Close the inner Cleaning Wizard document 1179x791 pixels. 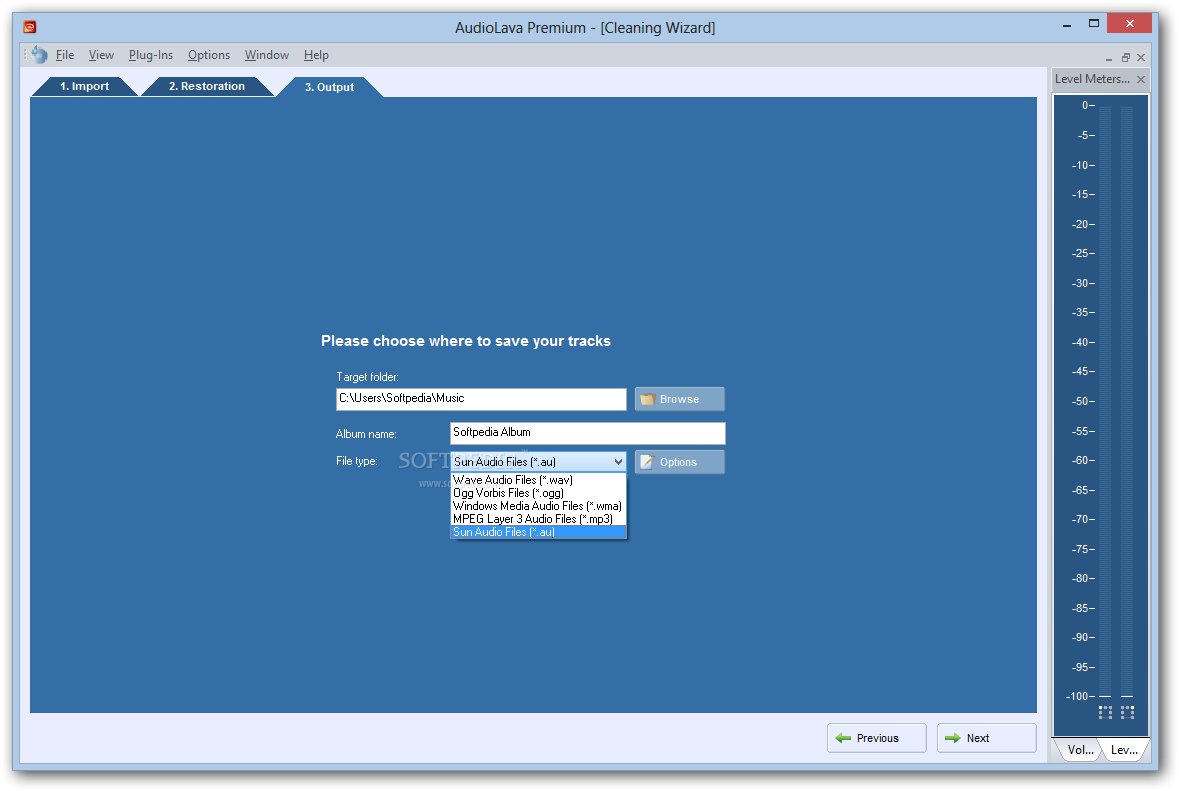(1141, 58)
